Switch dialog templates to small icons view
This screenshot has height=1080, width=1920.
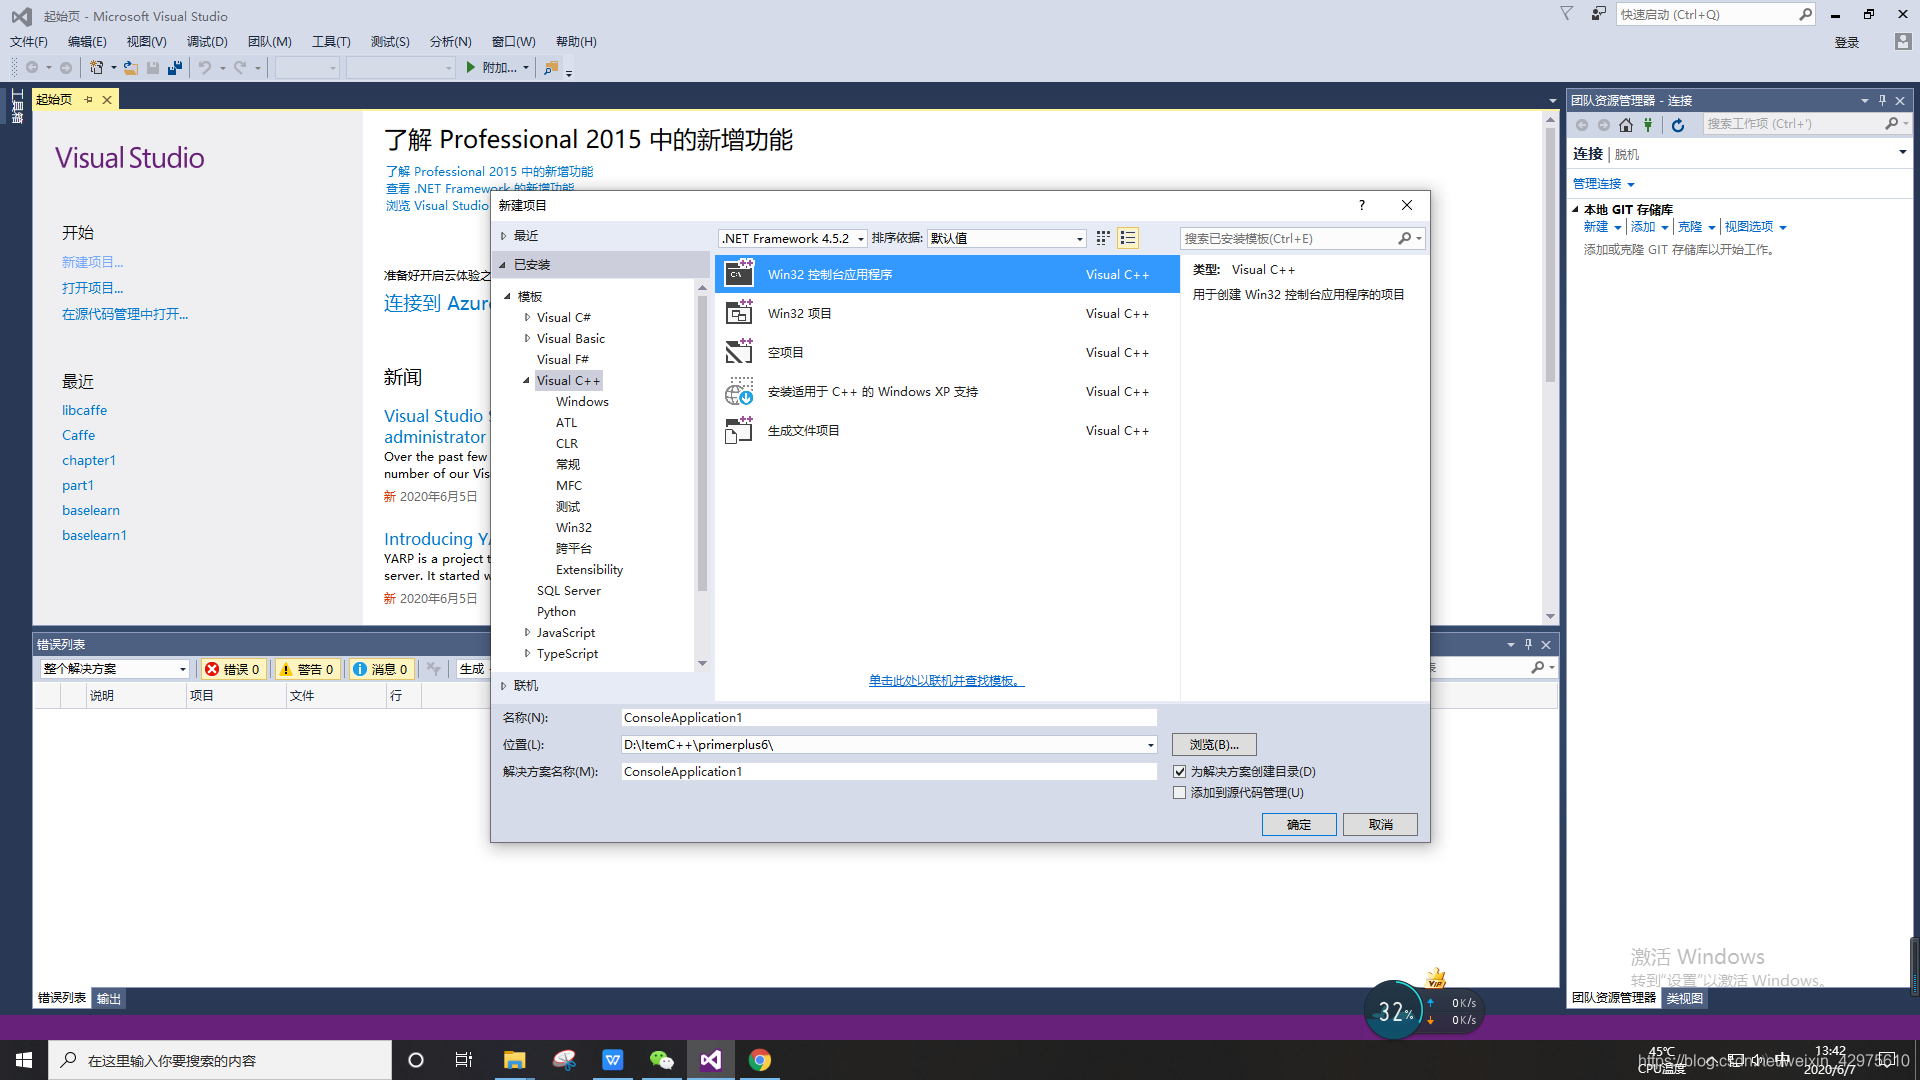point(1103,238)
